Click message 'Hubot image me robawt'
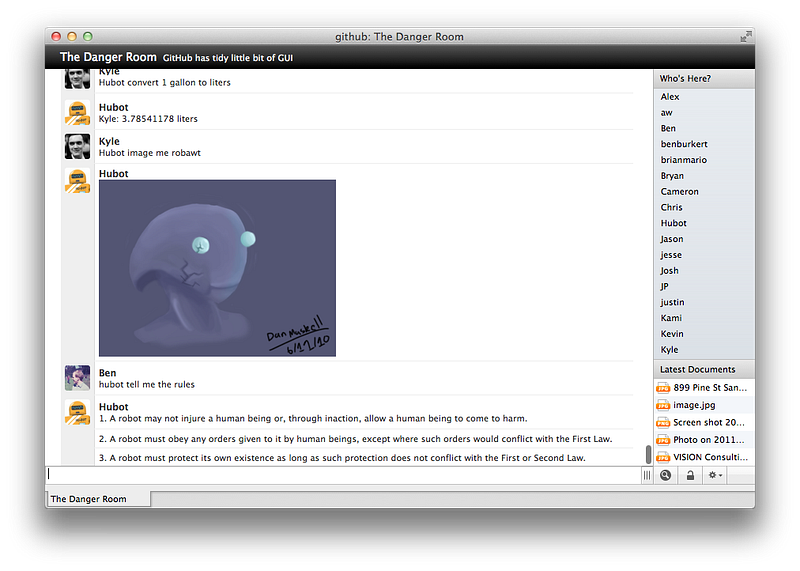The image size is (800, 571). (x=149, y=153)
